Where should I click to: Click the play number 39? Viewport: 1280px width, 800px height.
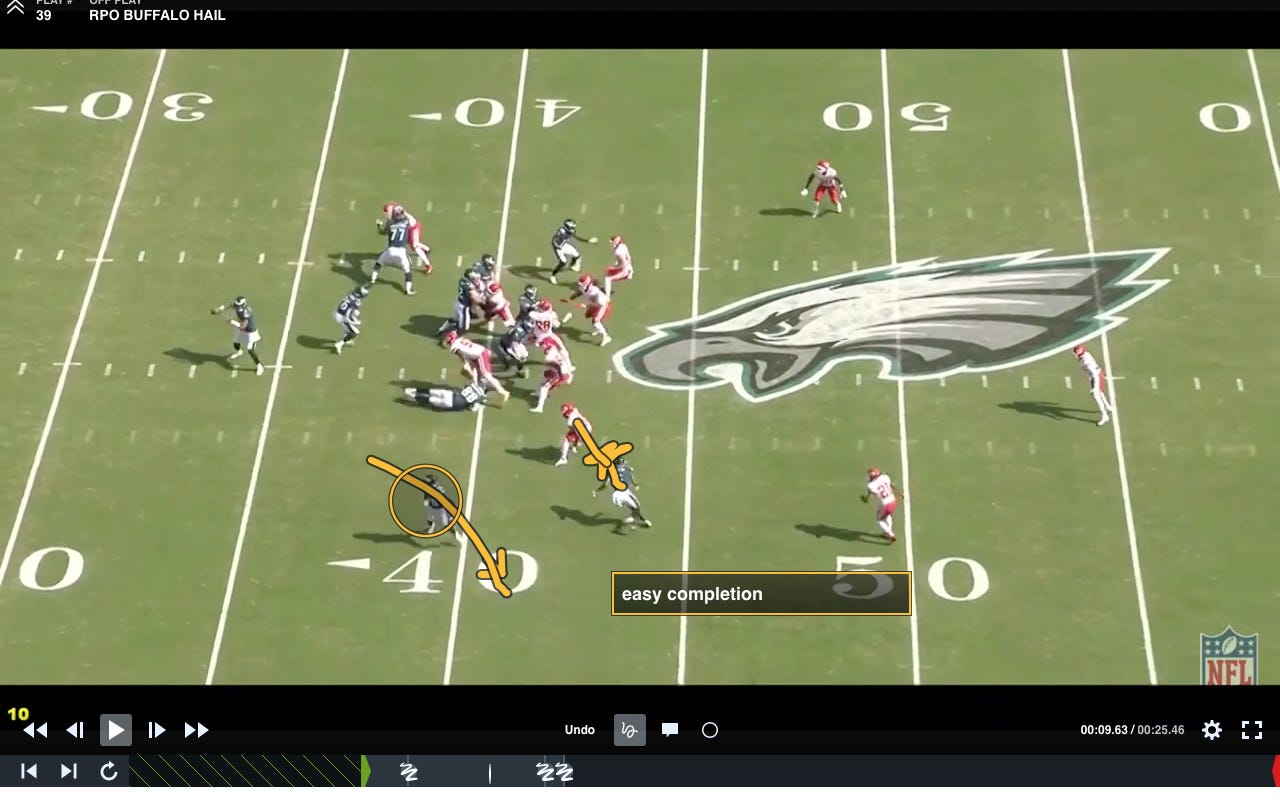(x=44, y=16)
